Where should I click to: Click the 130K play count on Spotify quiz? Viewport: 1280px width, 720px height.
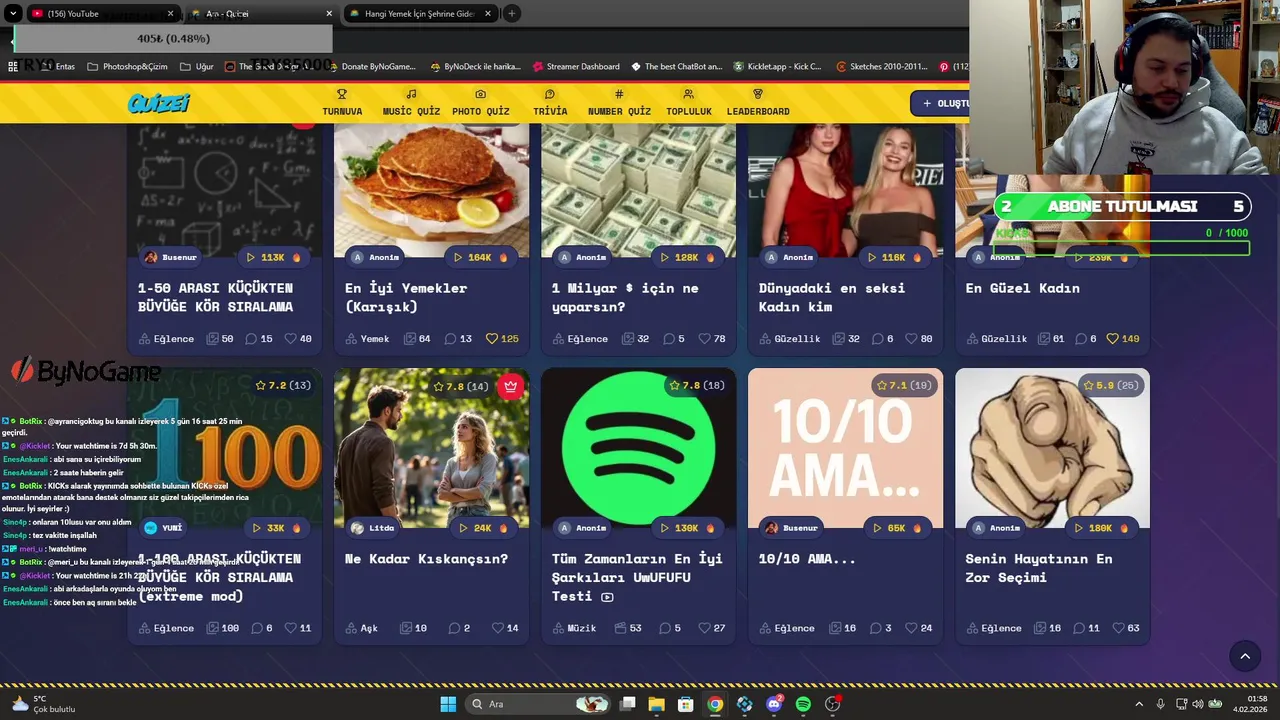(688, 527)
